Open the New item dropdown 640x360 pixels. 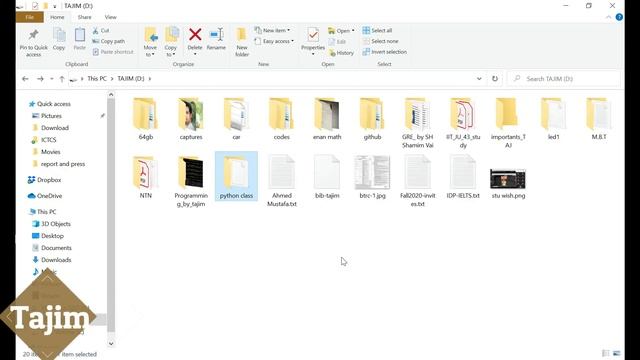tap(272, 30)
